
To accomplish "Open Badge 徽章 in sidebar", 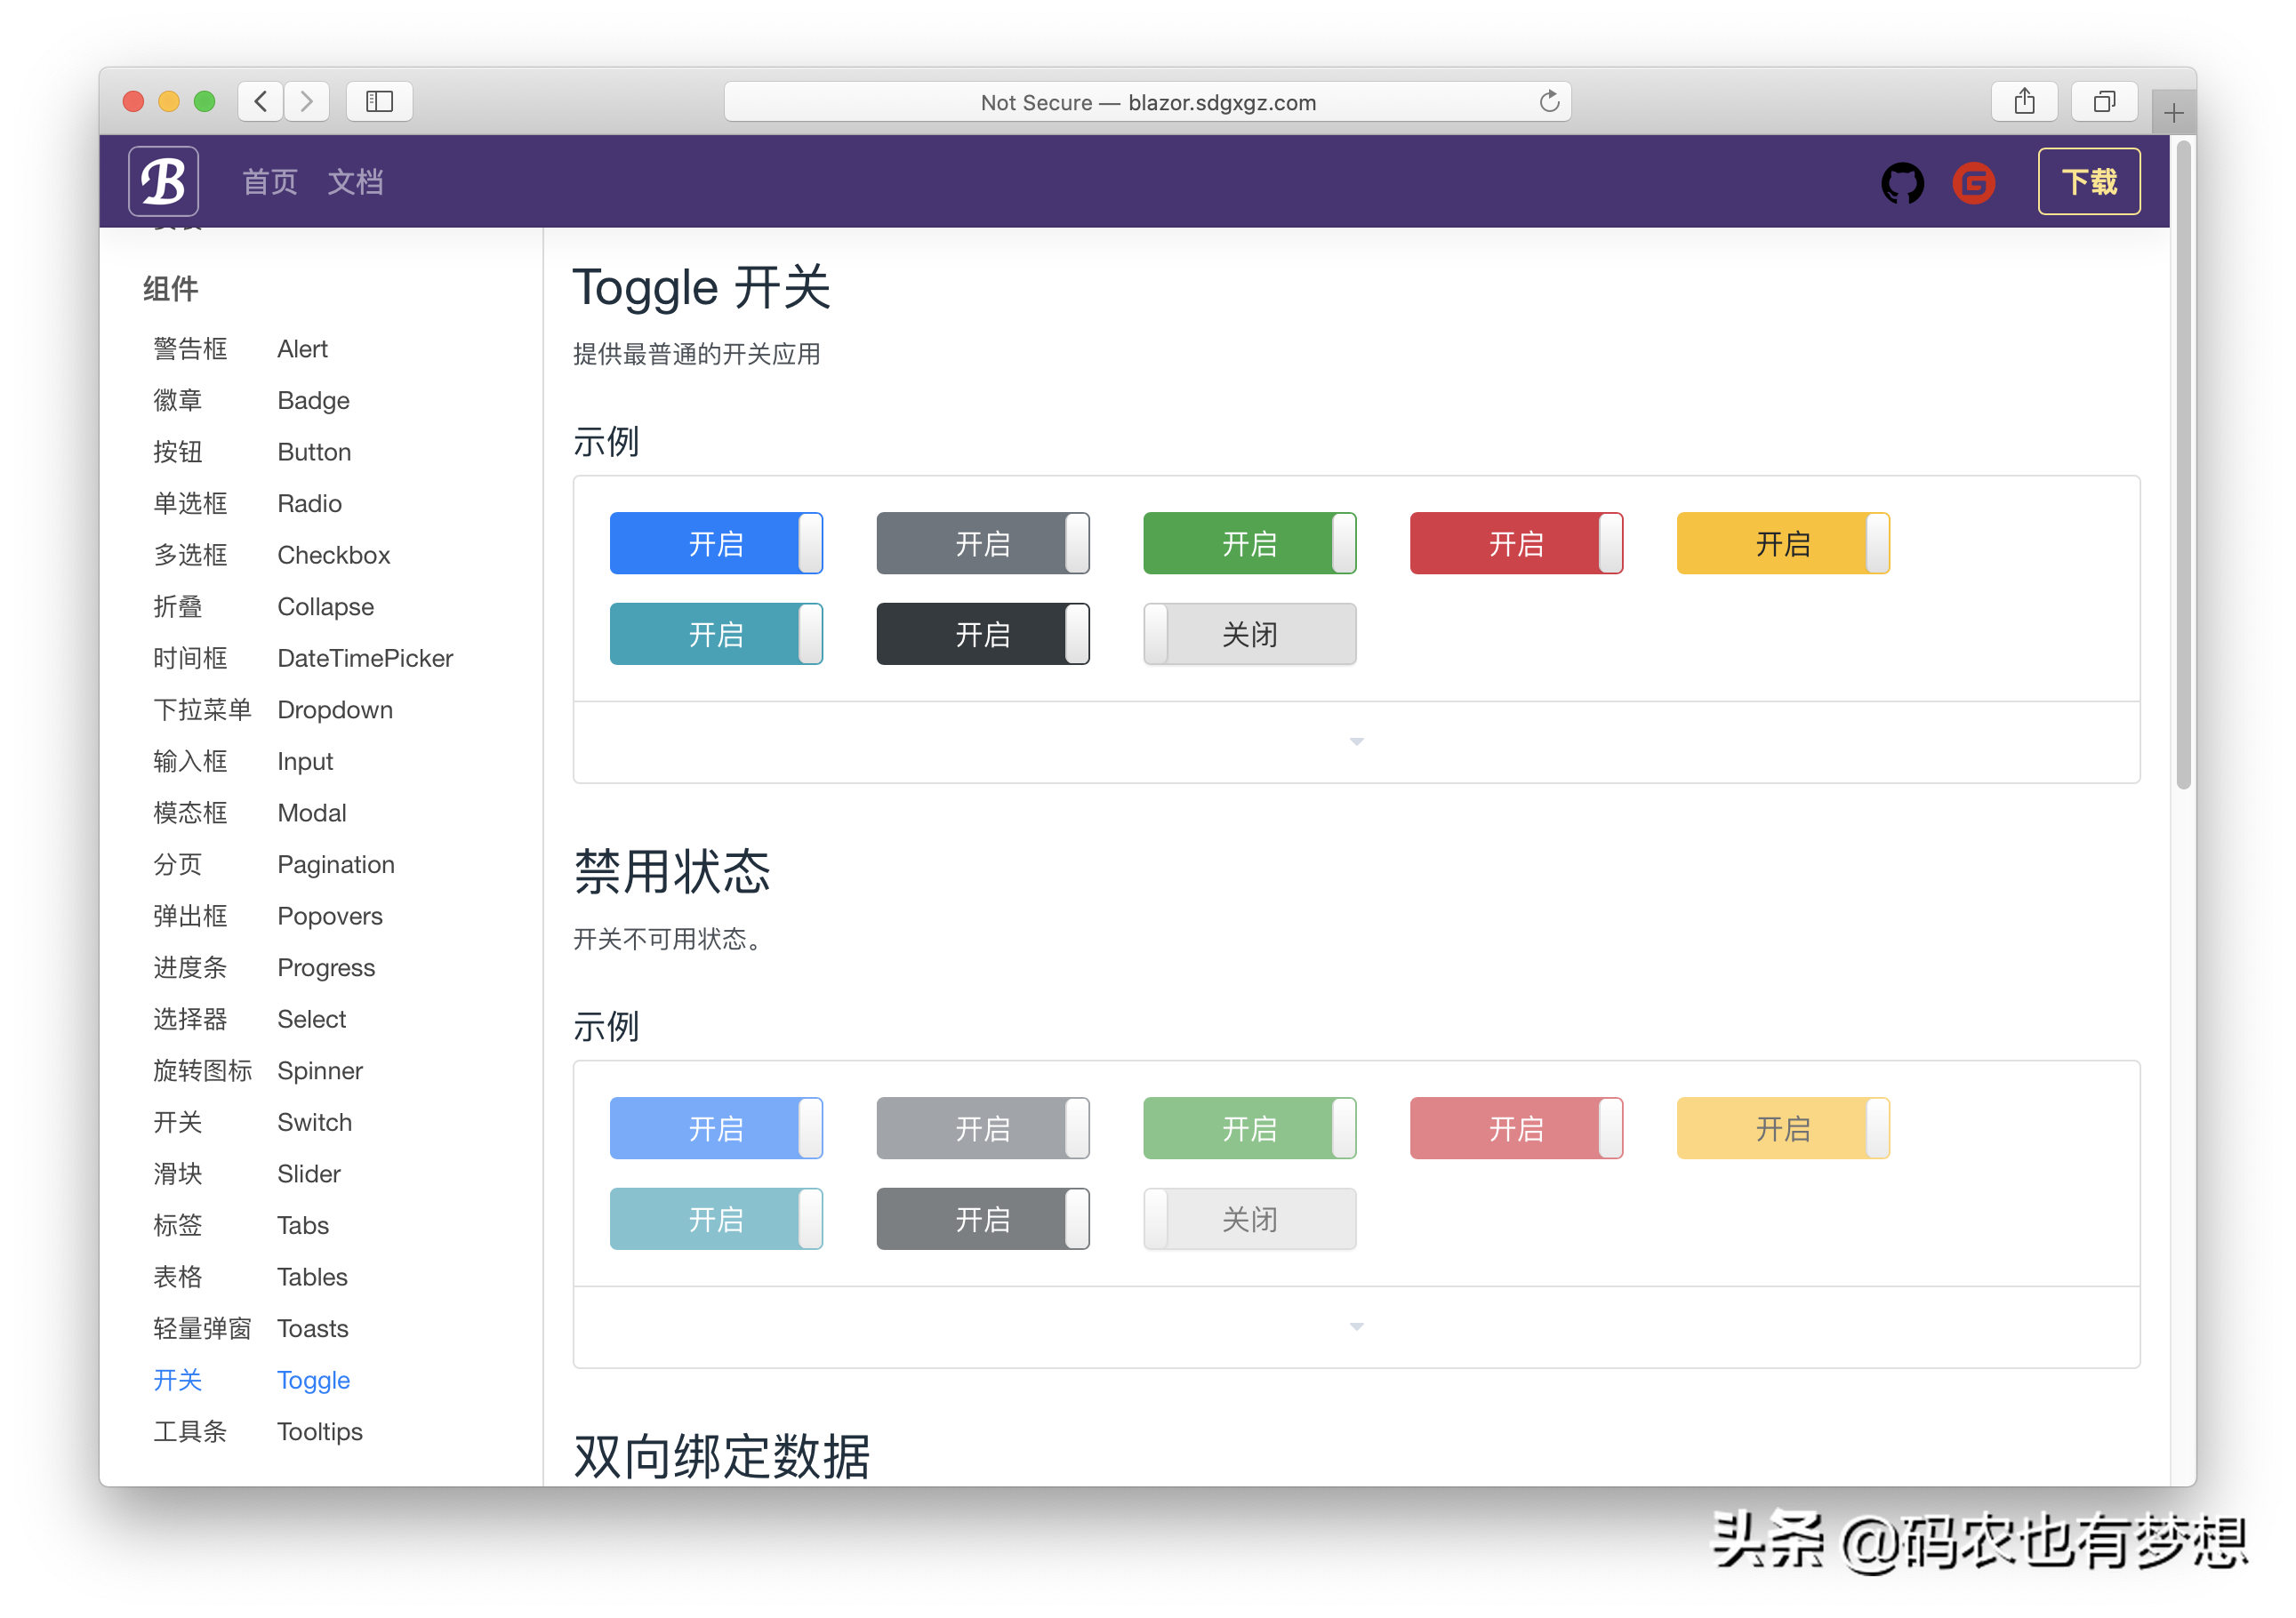I will point(251,400).
